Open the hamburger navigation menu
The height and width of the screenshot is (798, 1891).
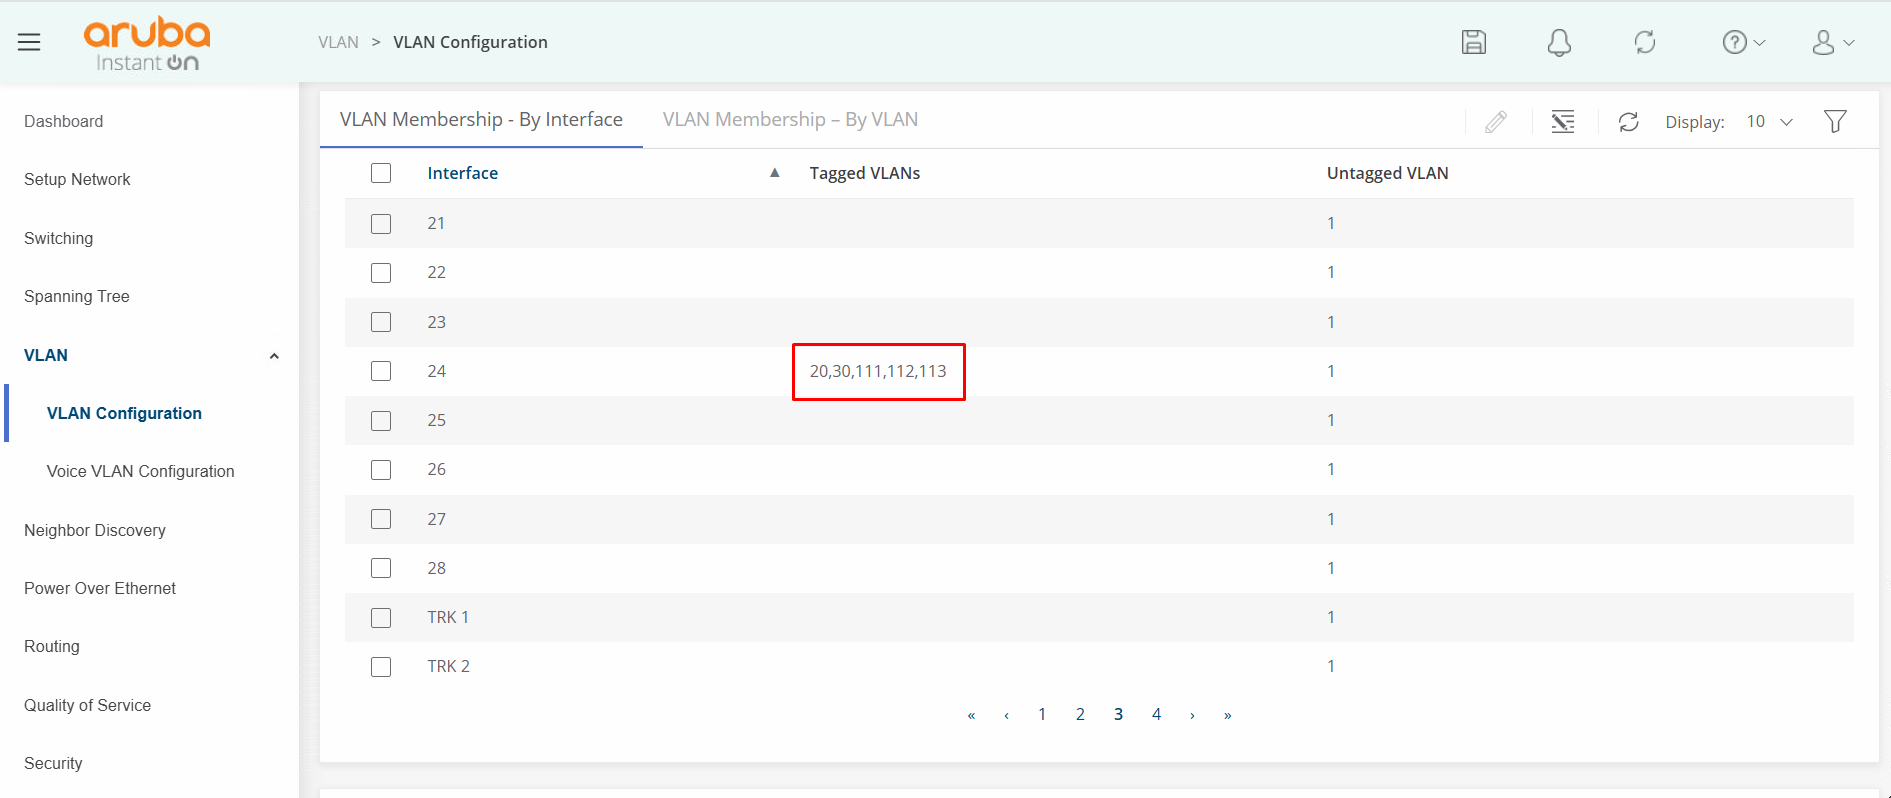[29, 42]
